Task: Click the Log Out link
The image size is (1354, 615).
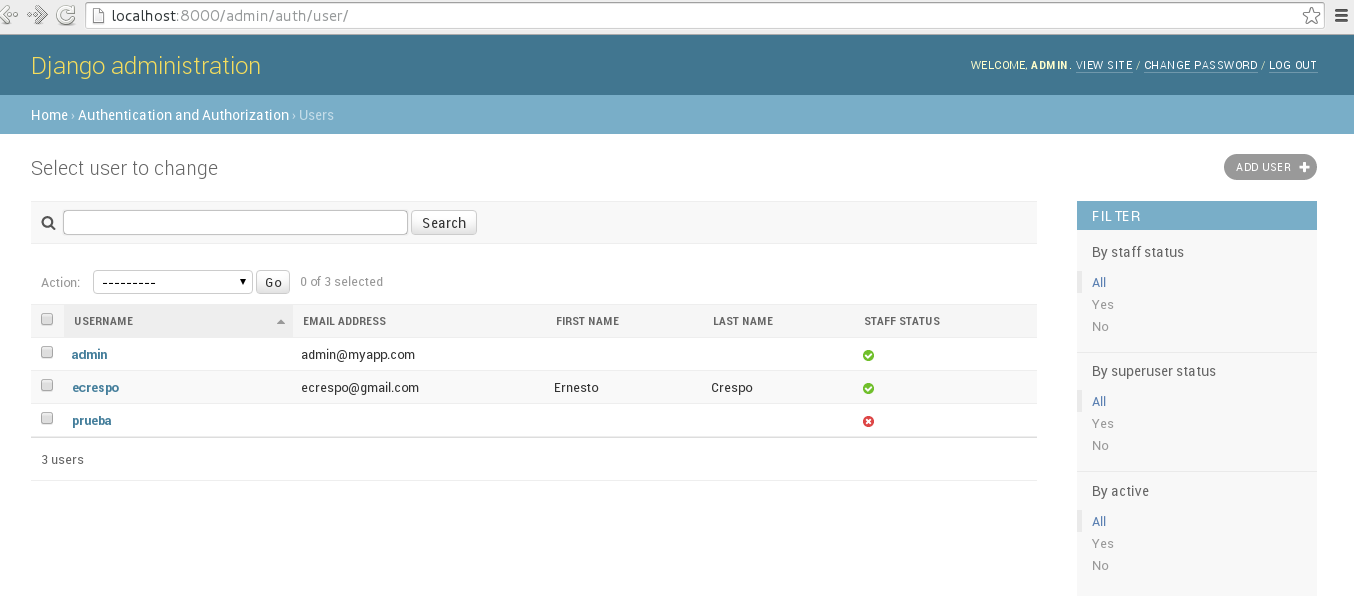Action: 1292,65
